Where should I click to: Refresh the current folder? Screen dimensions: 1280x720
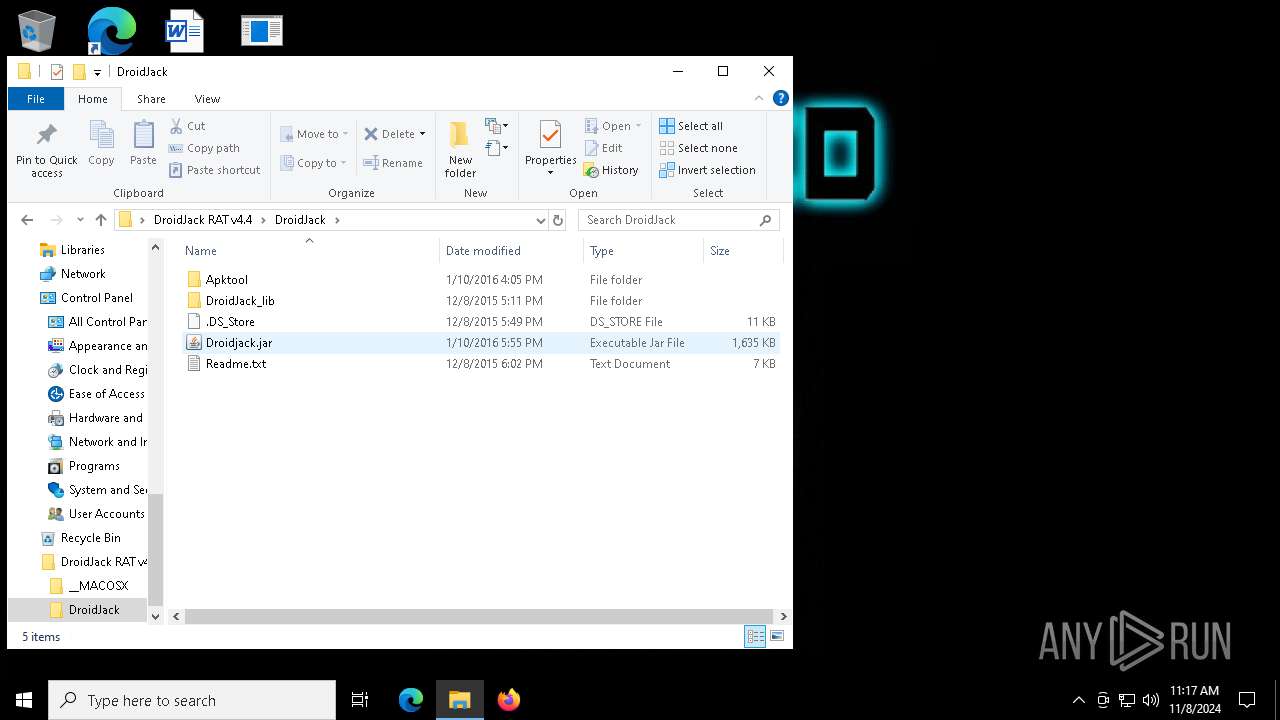(558, 220)
